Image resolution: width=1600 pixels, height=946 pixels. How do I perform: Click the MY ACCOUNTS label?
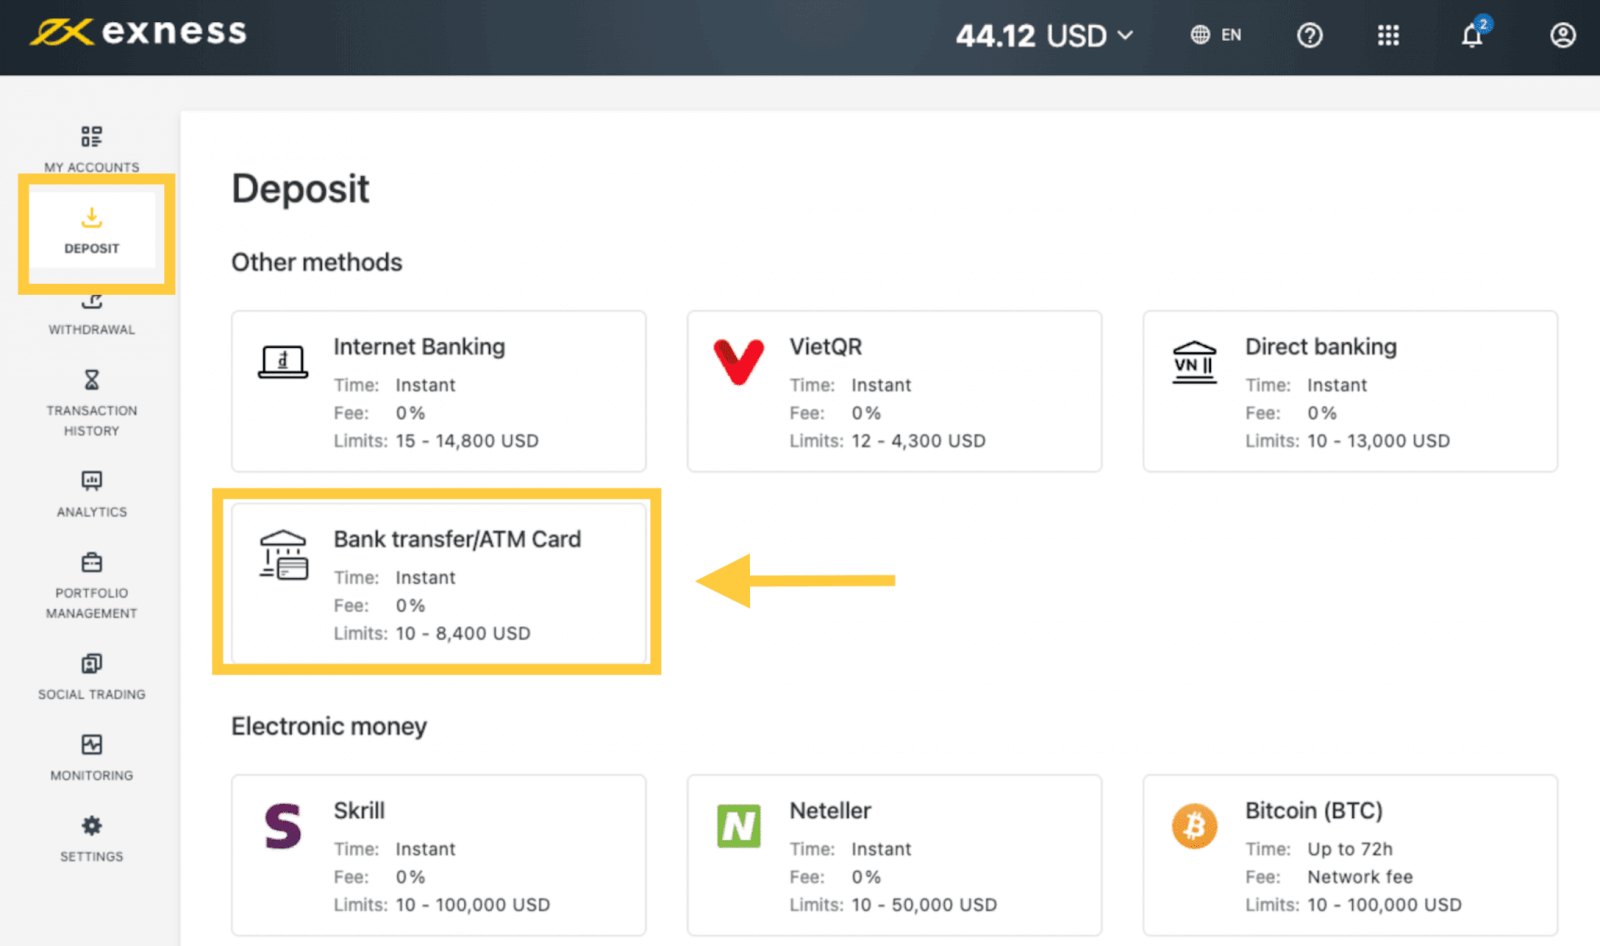[x=92, y=167]
